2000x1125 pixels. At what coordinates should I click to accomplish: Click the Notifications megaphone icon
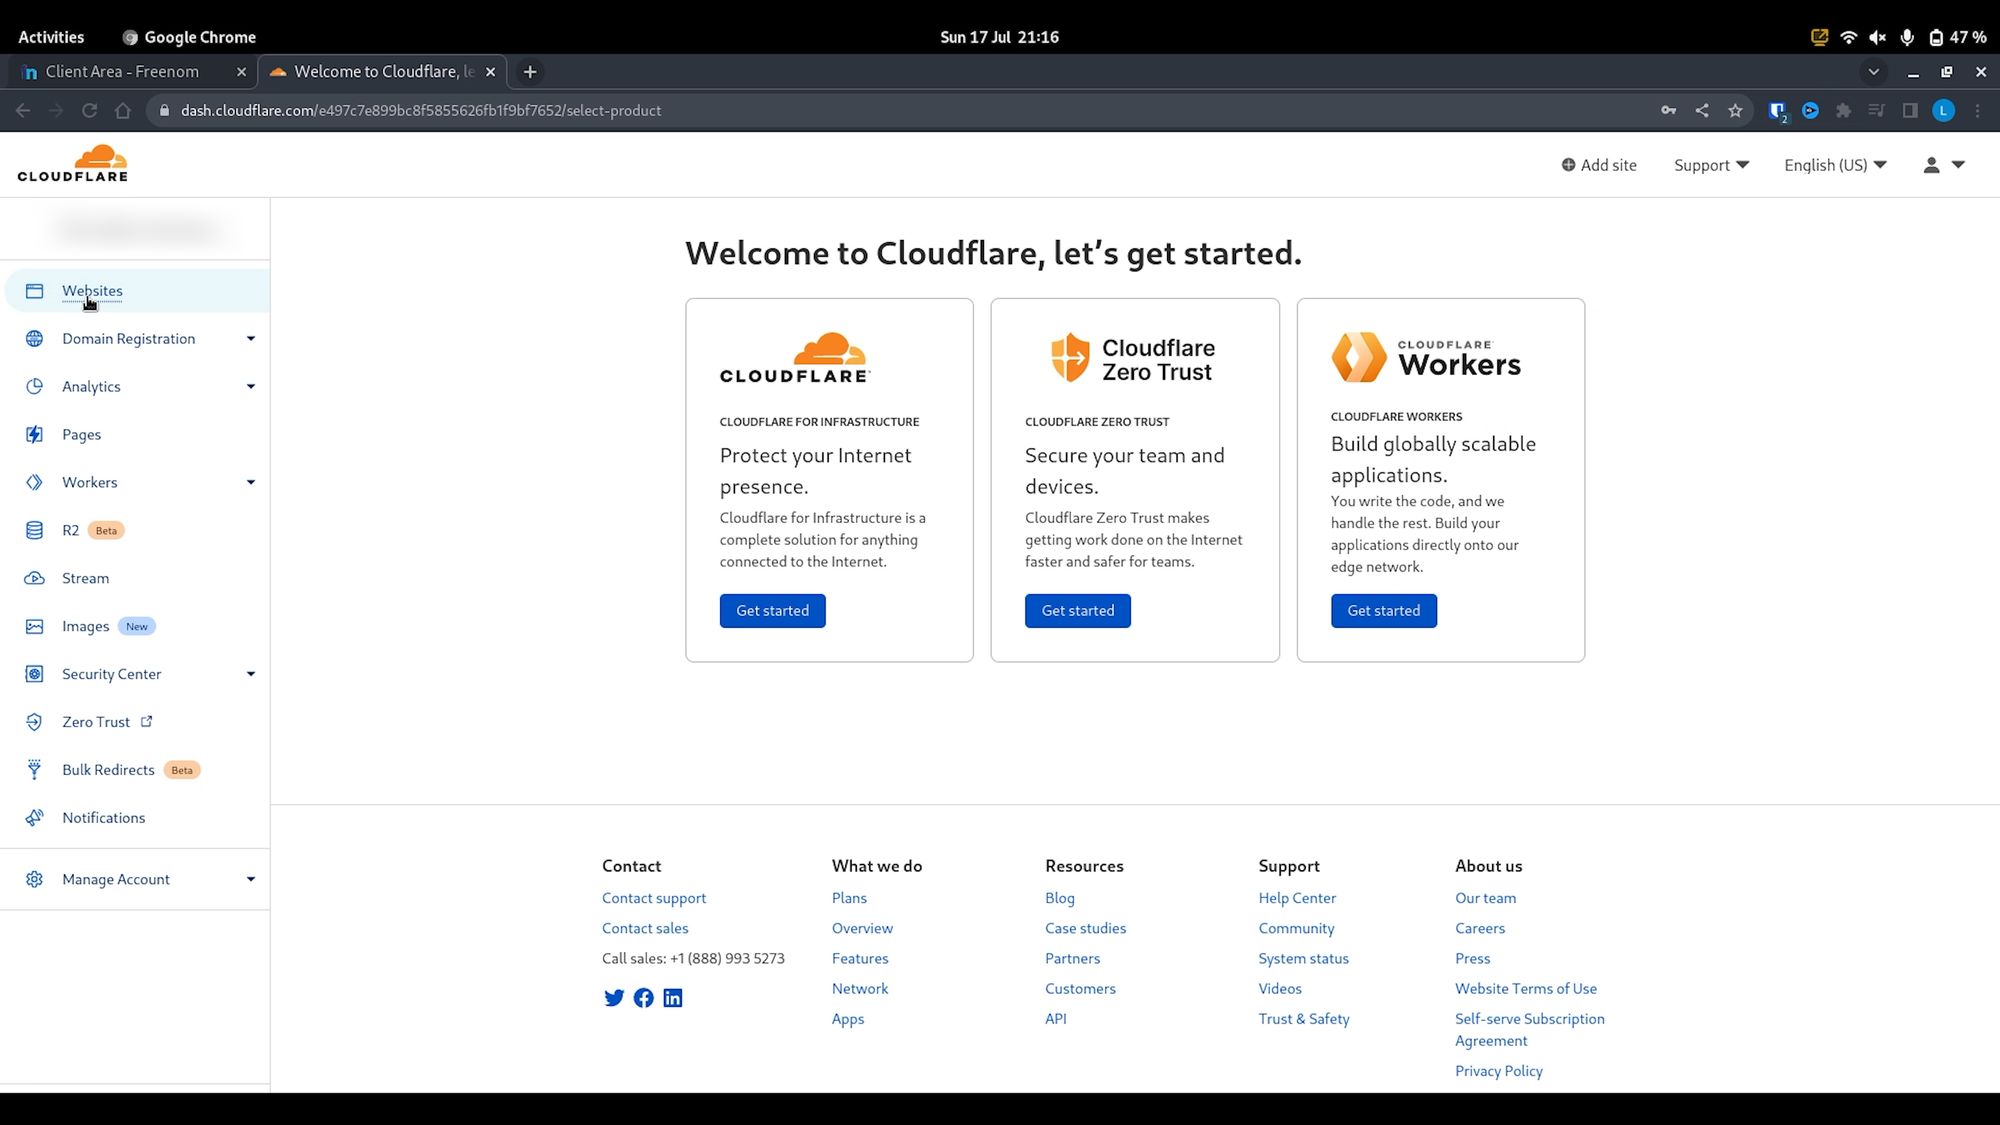tap(34, 818)
